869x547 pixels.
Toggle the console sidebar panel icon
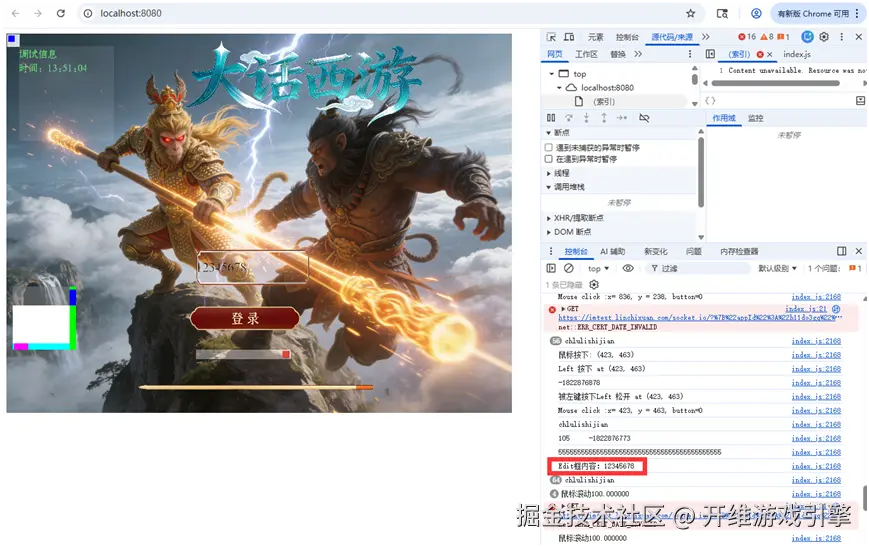tap(551, 268)
